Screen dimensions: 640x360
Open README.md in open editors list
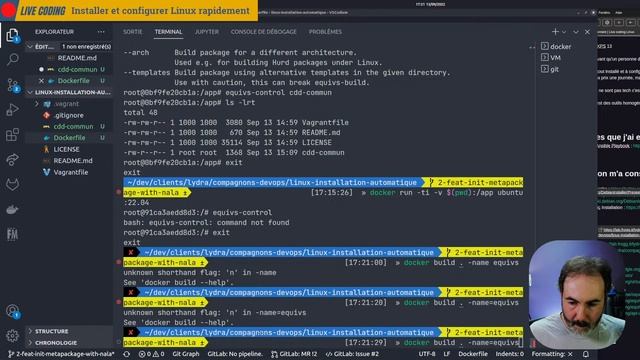pyautogui.click(x=77, y=58)
